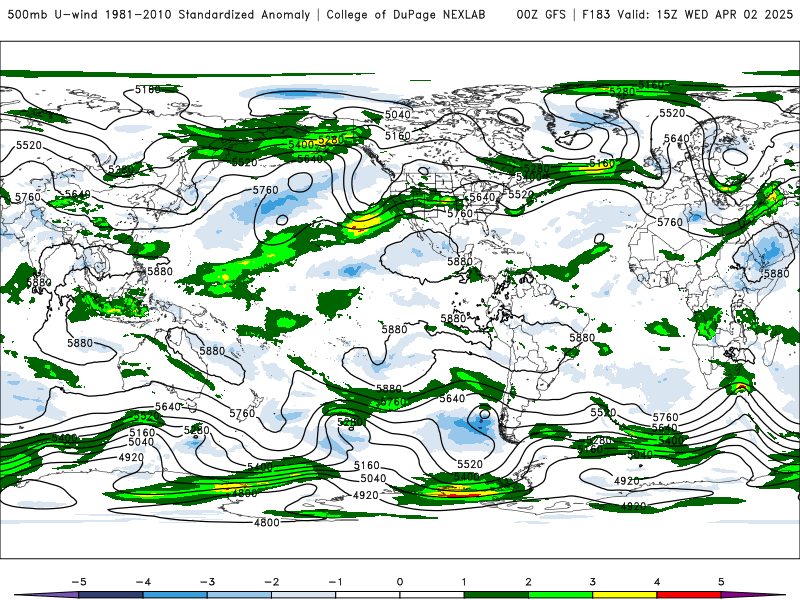This screenshot has width=800, height=600.
Task: Click the "College of DuPage NEXLAB" title text
Action: click(x=406, y=14)
